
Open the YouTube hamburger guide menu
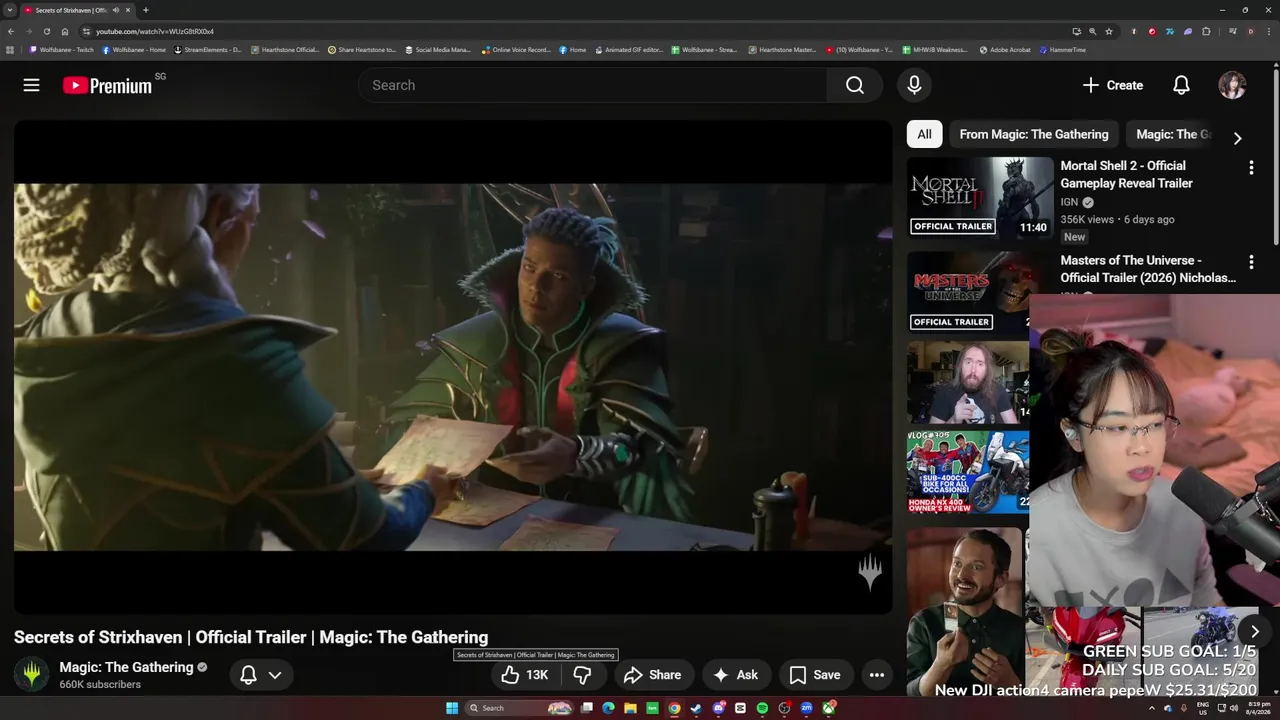(x=31, y=85)
